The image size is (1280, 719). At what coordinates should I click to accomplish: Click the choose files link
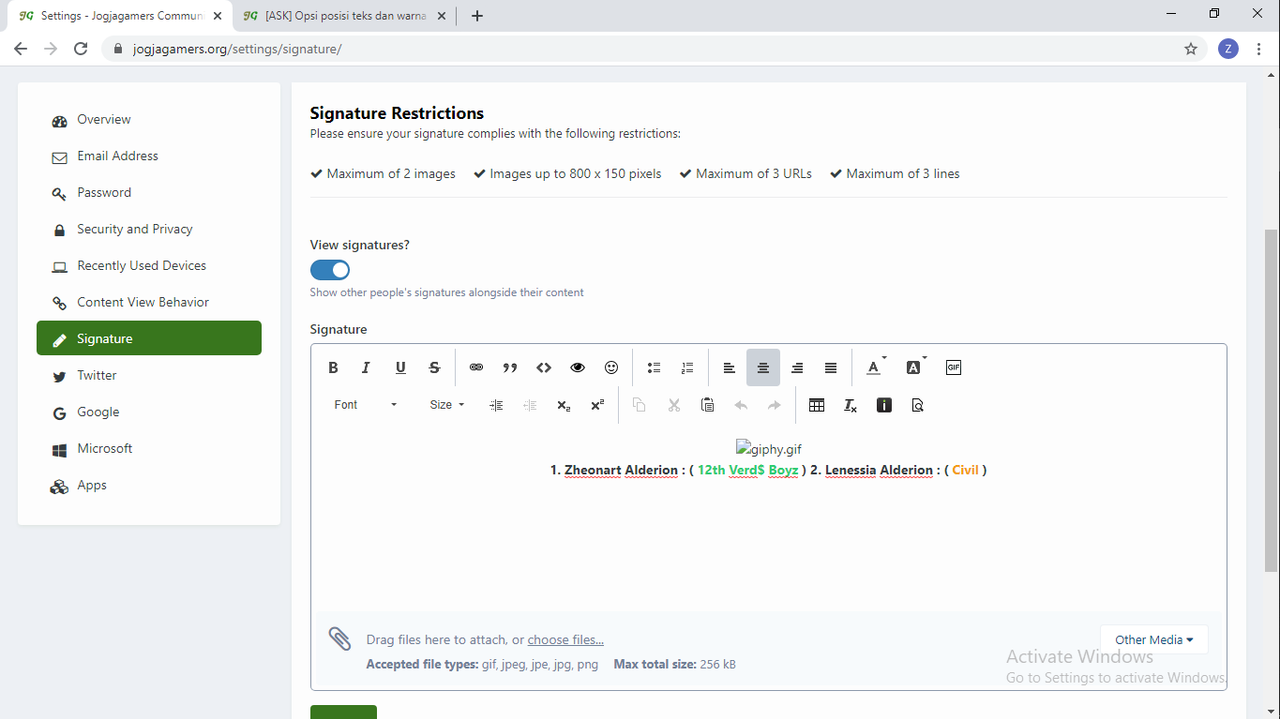(x=566, y=640)
